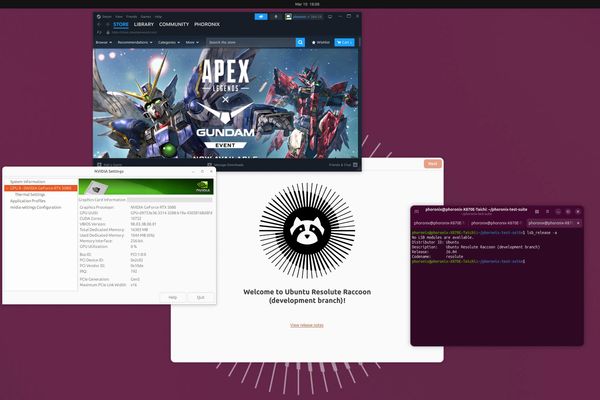Viewport: 600px width, 400px height.
Task: Select Application Profiles in NVIDIA Settings
Action: tap(28, 201)
